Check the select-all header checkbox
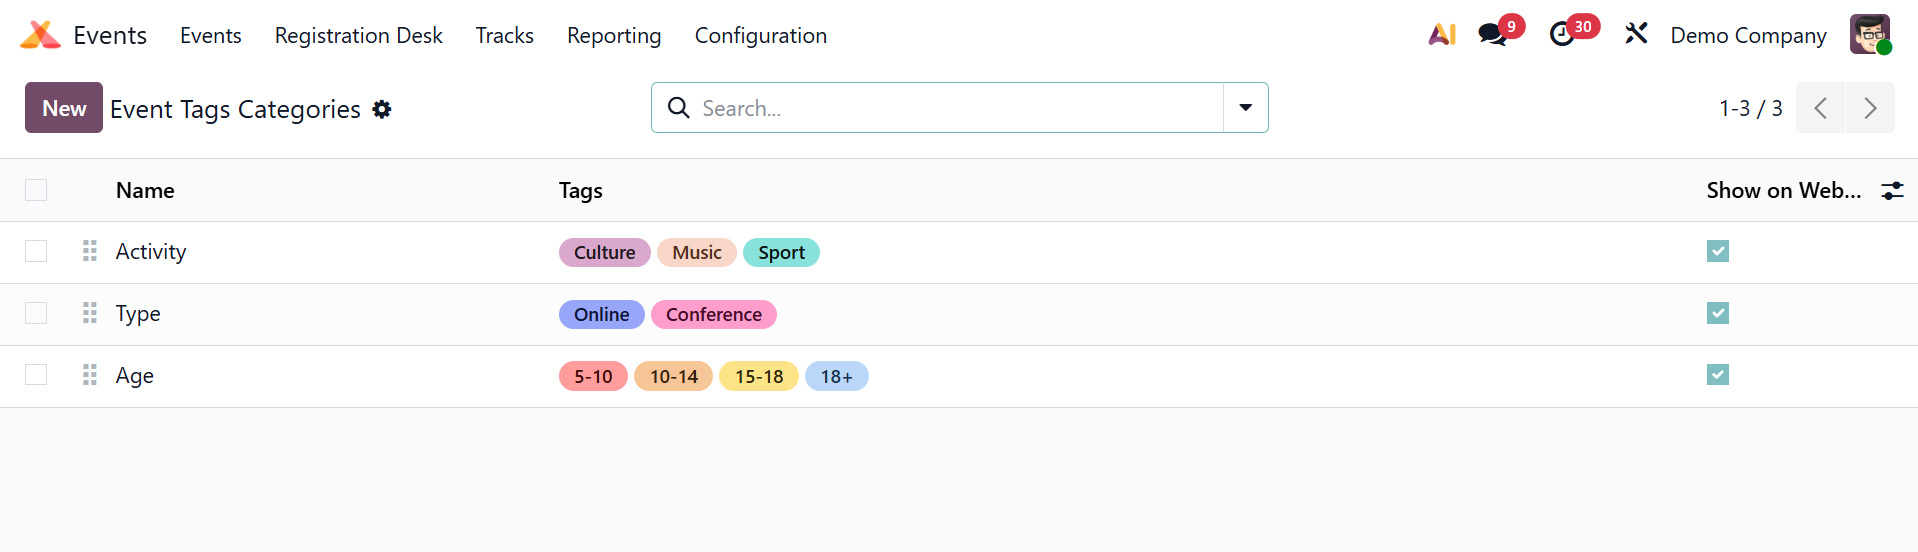The height and width of the screenshot is (552, 1918). click(36, 190)
